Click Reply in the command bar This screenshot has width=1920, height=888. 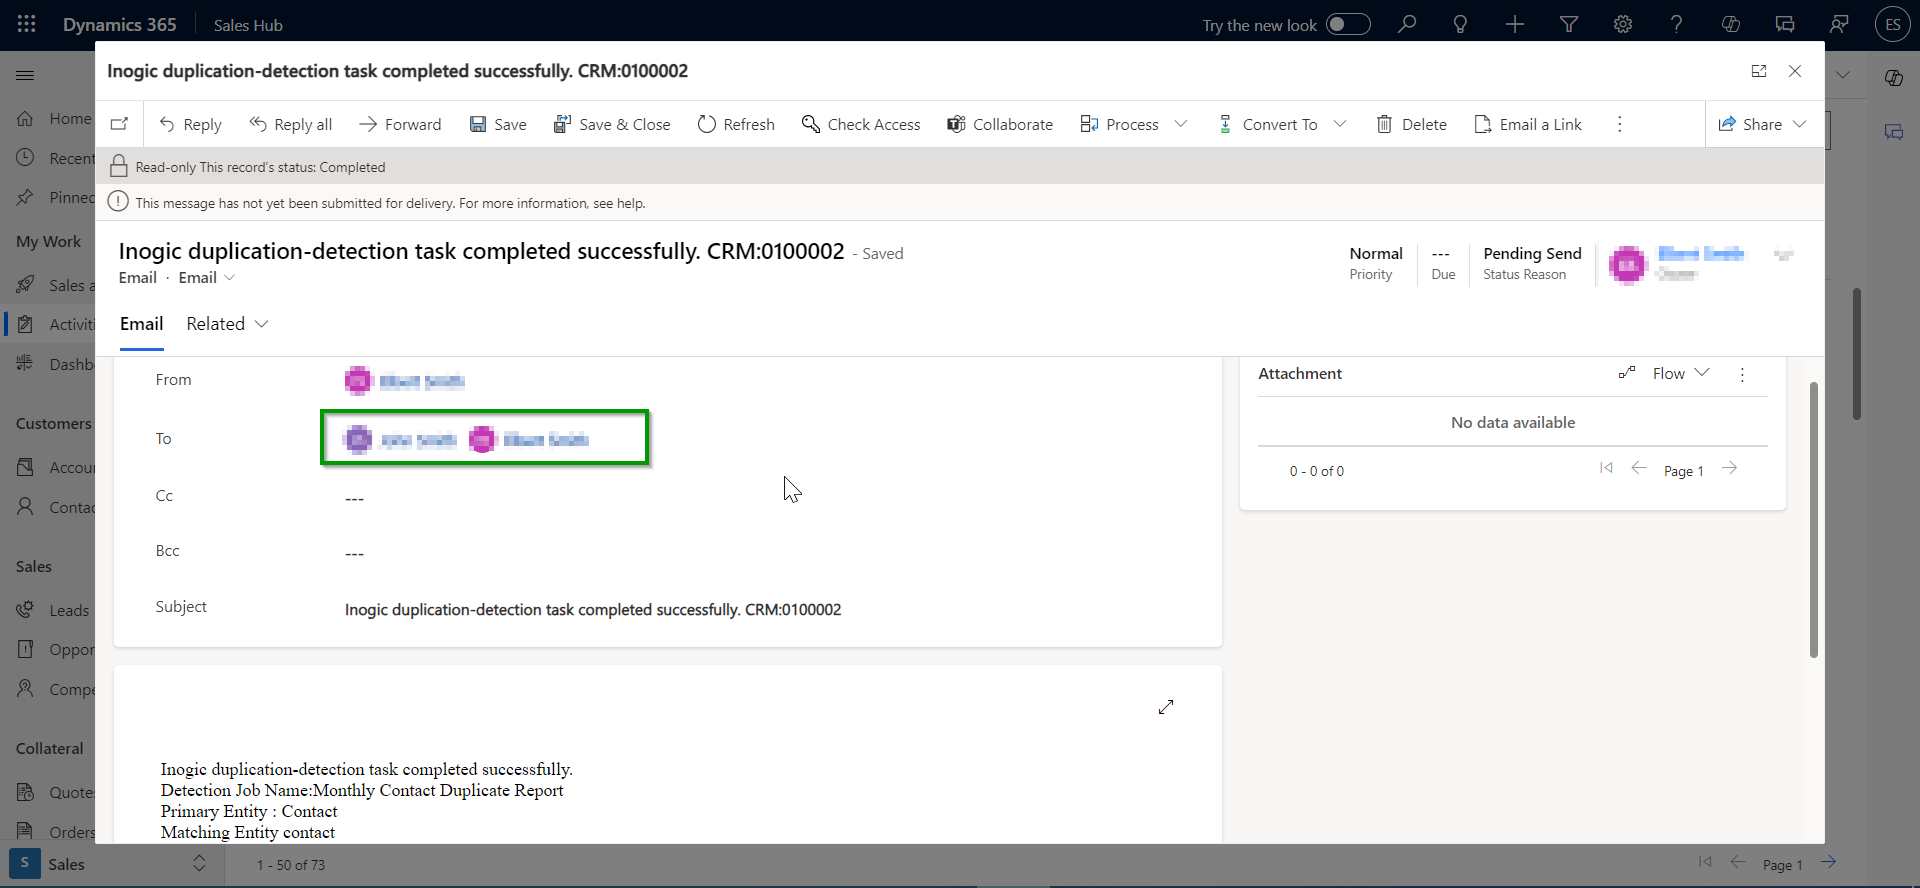click(x=190, y=124)
